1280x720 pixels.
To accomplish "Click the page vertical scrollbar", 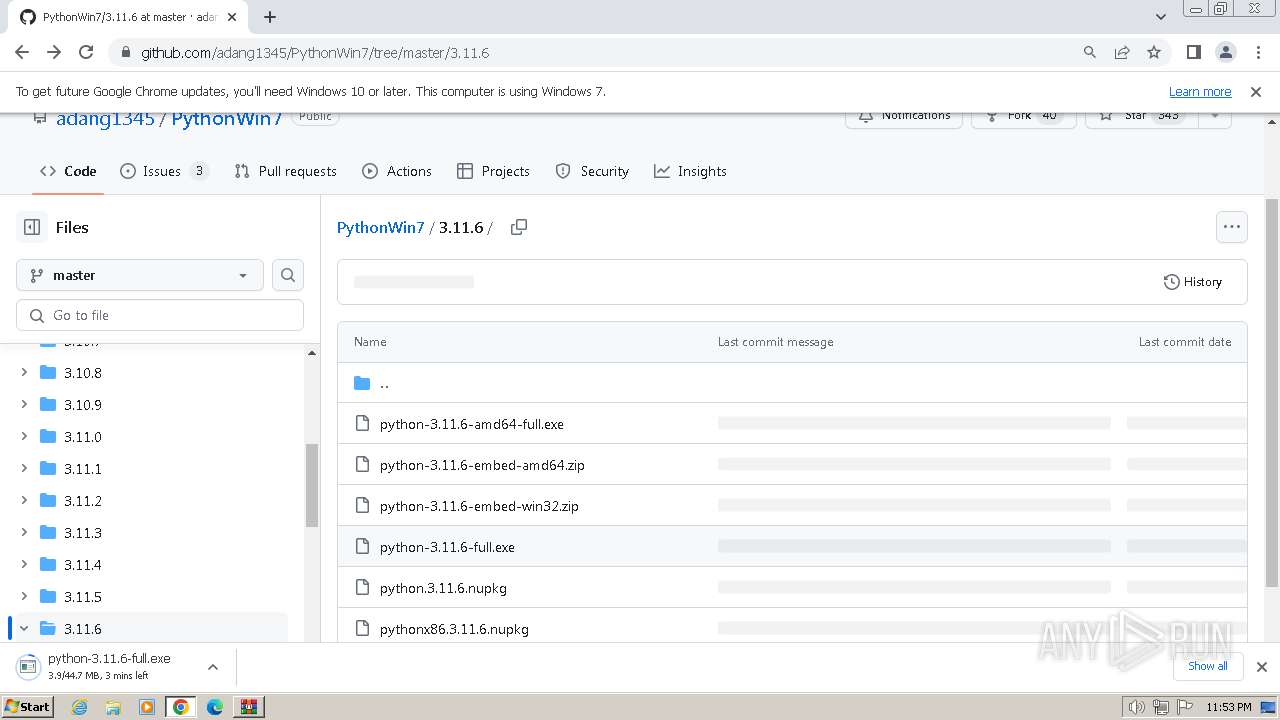I will coord(1272,393).
